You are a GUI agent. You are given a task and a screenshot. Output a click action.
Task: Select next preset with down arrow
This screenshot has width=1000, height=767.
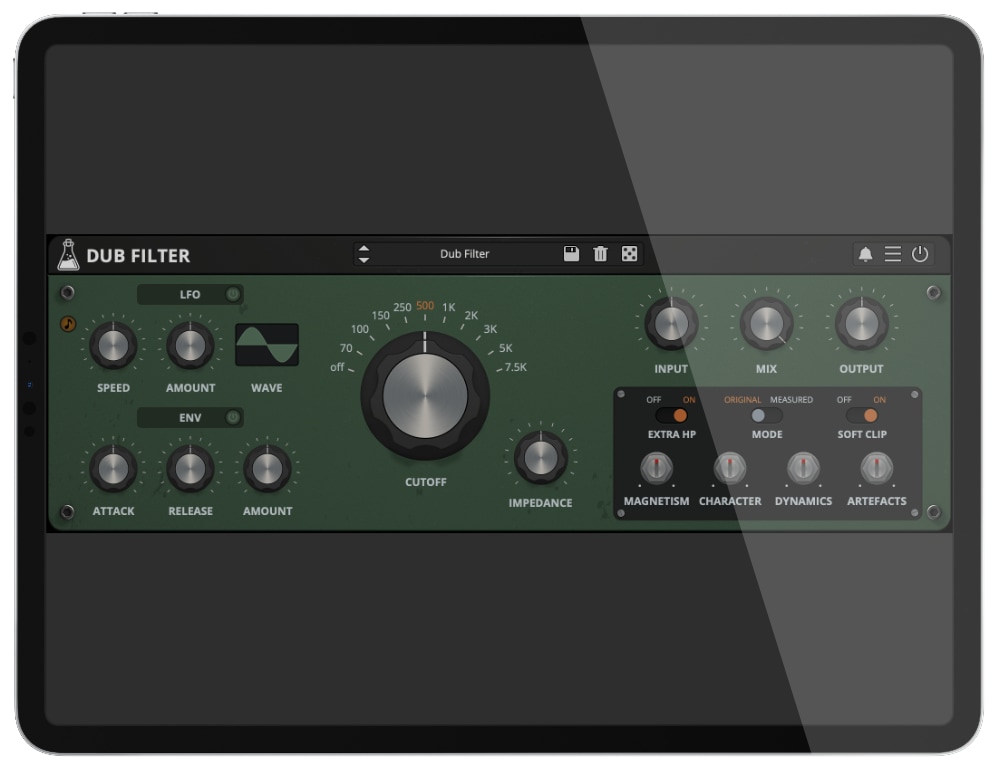click(x=364, y=259)
